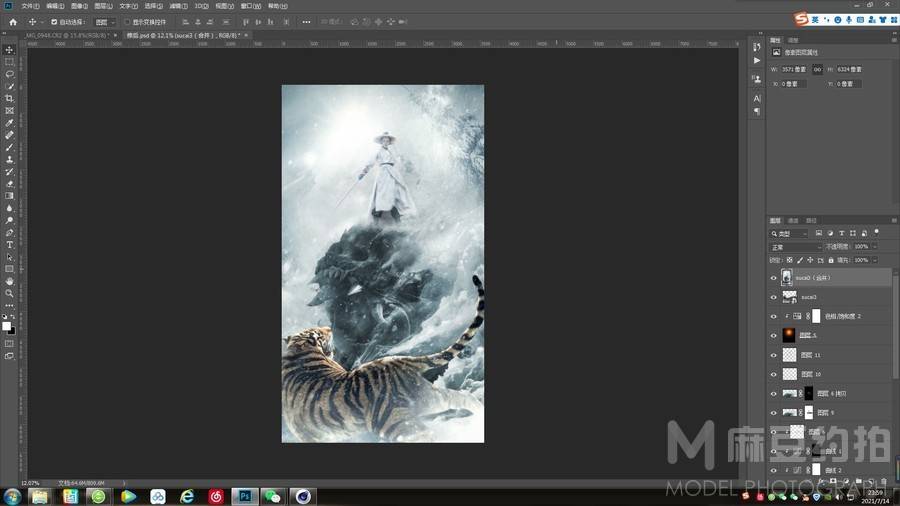Open the Character panel icon (A|)
This screenshot has width=900, height=506.
[757, 99]
